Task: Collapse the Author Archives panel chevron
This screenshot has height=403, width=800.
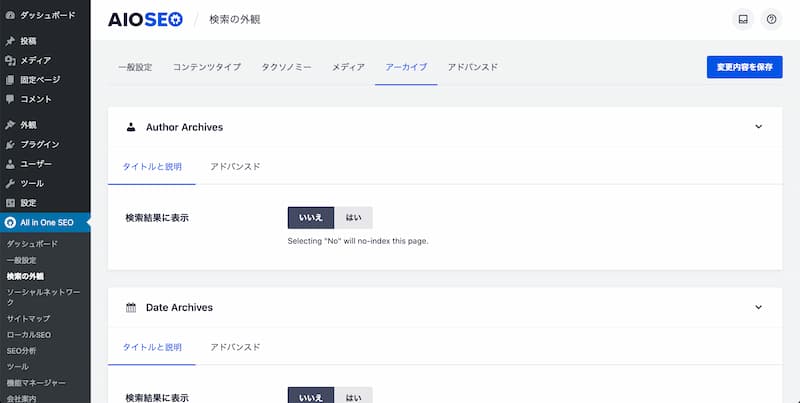Action: click(x=759, y=127)
